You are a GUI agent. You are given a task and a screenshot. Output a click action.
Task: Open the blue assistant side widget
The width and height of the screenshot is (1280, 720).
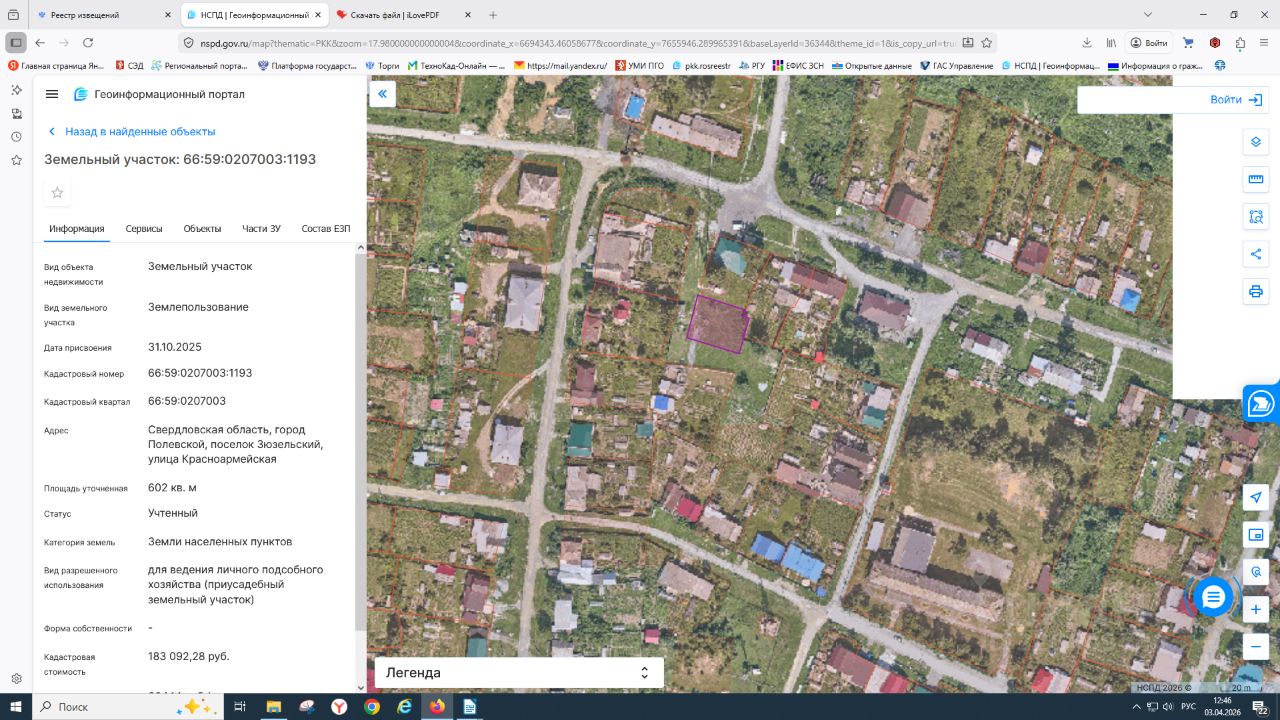1261,403
